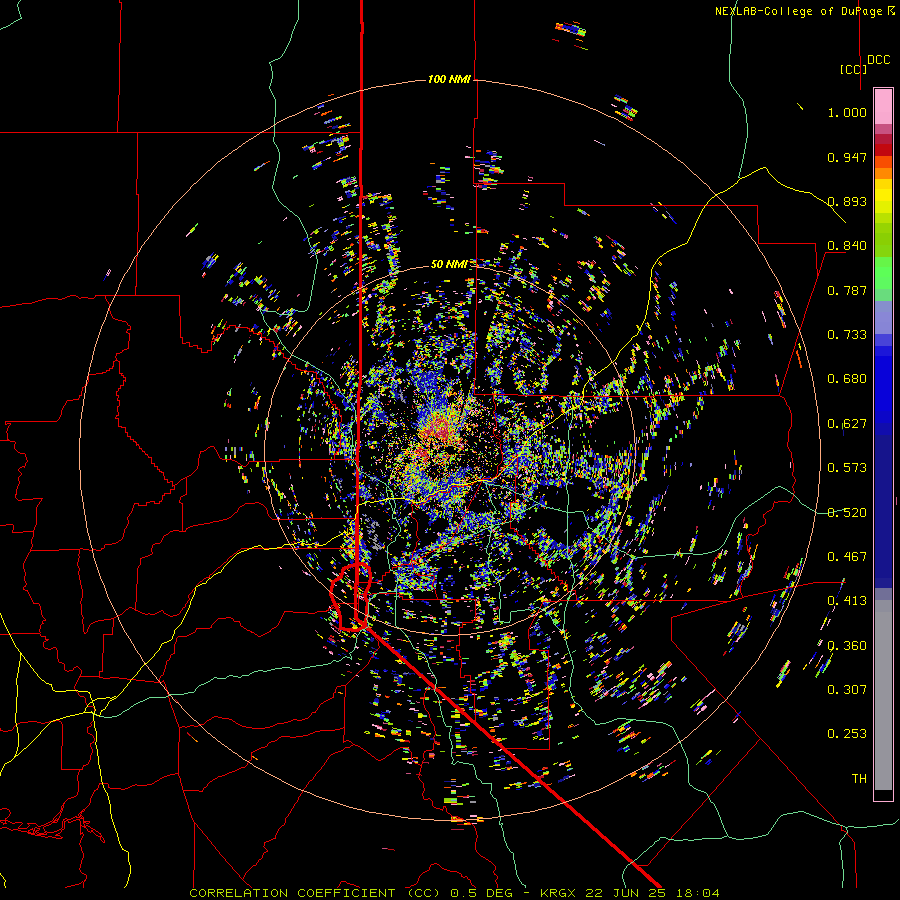This screenshot has height=900, width=900.
Task: Click the 0.680 legend value
Action: (847, 379)
